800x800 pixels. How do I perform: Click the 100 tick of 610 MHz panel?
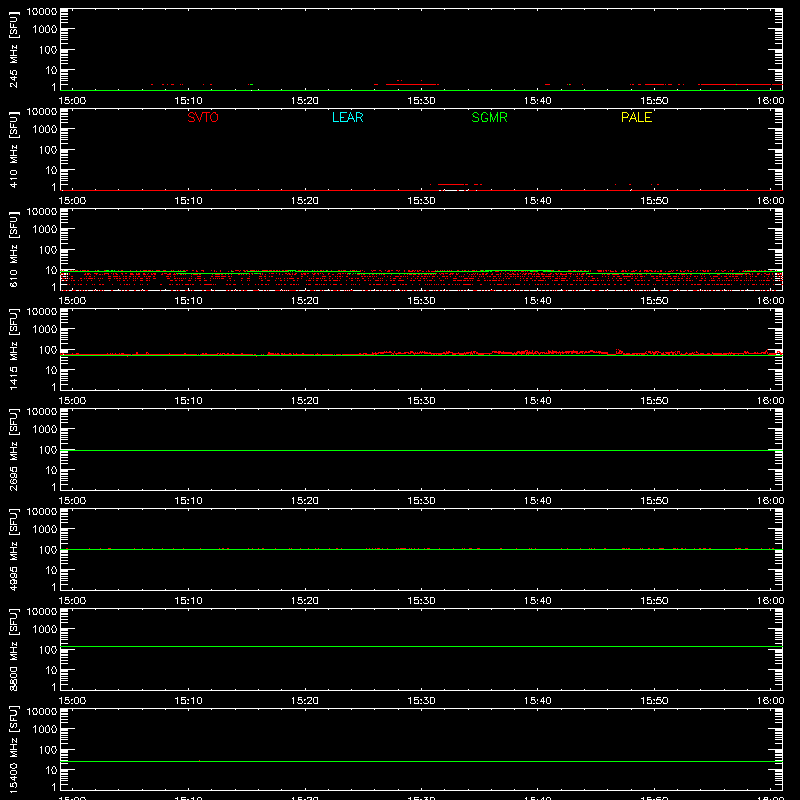[48, 250]
